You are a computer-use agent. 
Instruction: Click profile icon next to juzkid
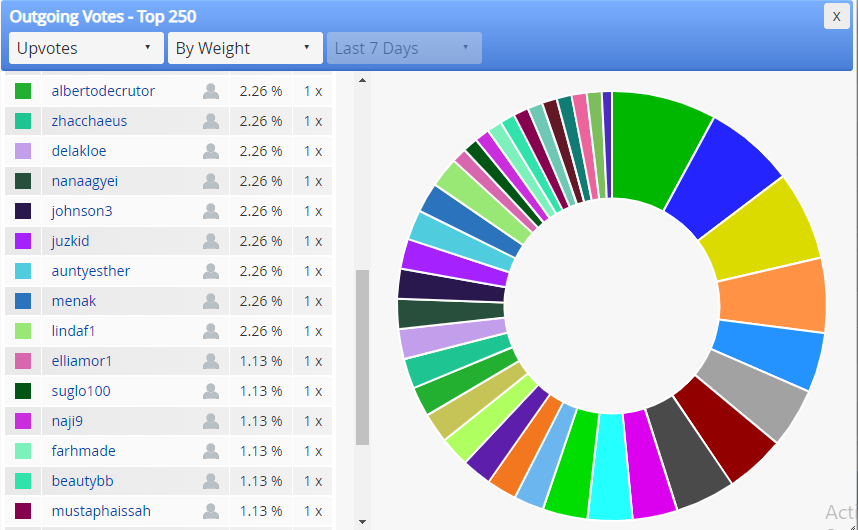click(x=211, y=241)
